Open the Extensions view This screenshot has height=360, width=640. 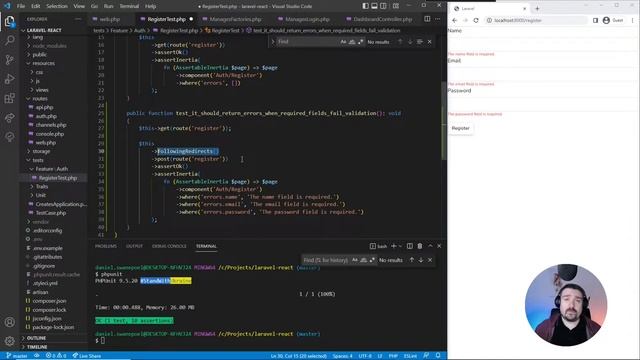[9, 98]
